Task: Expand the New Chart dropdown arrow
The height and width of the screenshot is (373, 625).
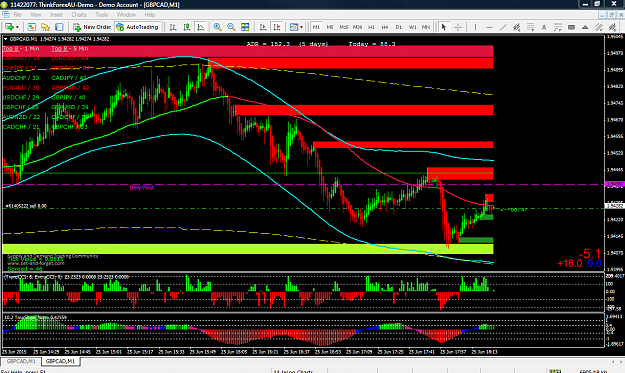Action: click(x=17, y=27)
